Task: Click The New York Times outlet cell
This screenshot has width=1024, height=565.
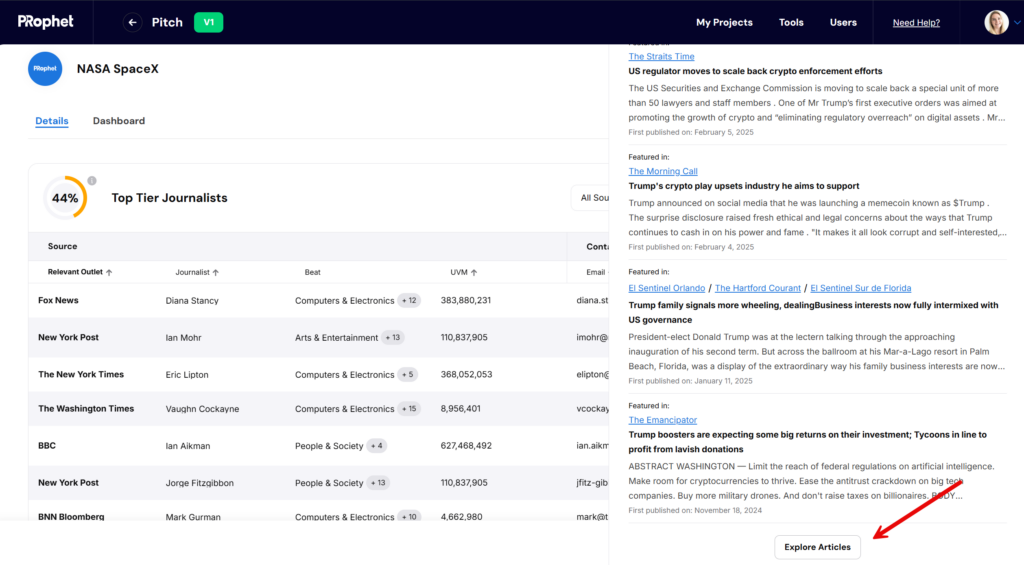Action: pos(81,374)
